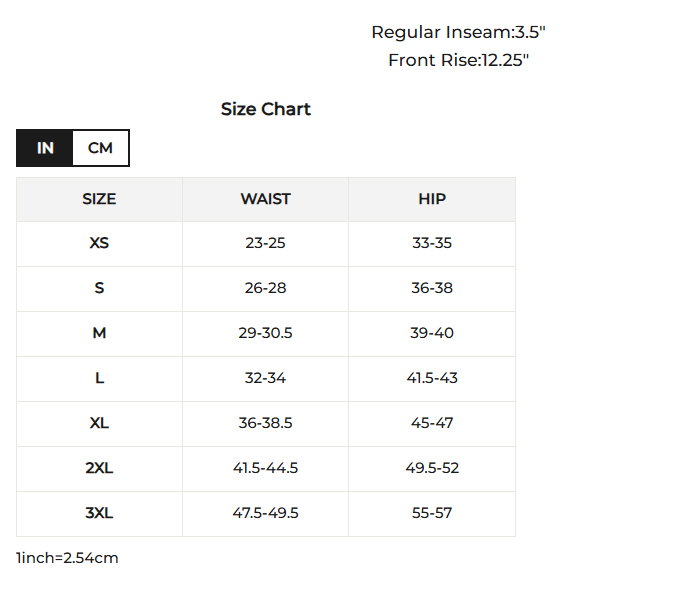Image resolution: width=689 pixels, height=593 pixels.
Task: Click the 36-38 hip measurement cell
Action: pyautogui.click(x=432, y=288)
